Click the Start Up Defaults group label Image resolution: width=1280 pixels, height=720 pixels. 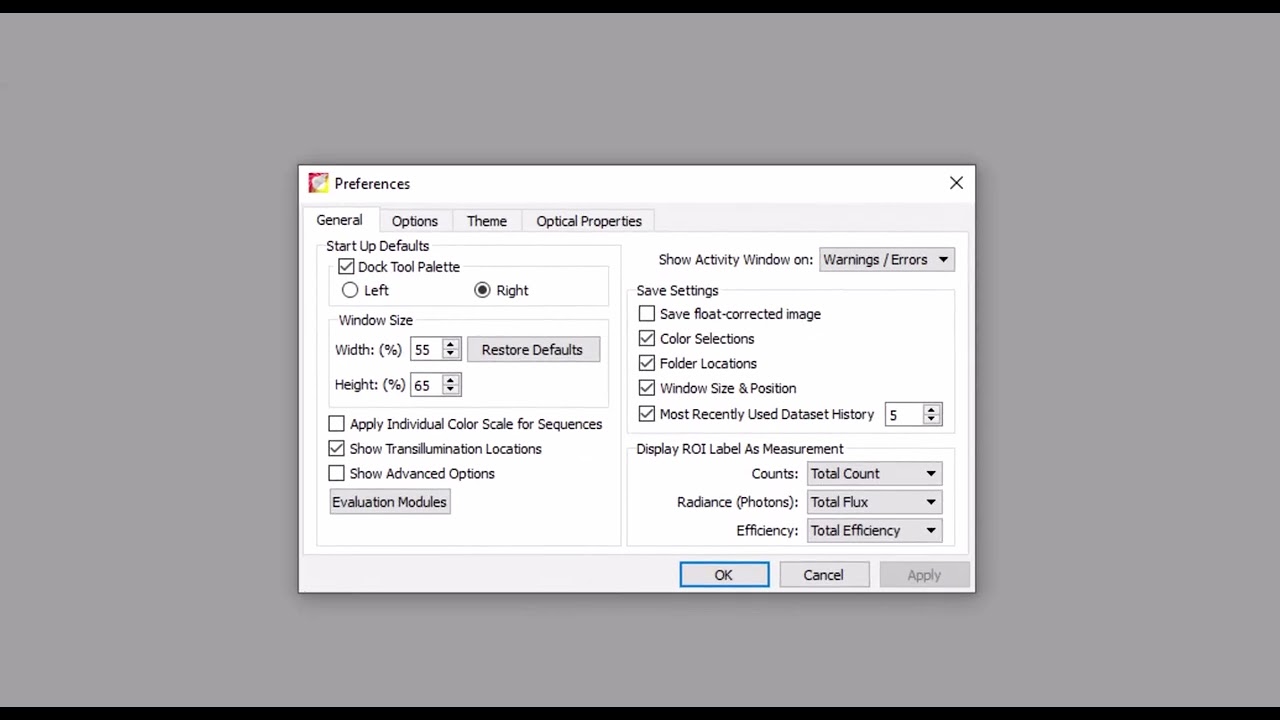[377, 246]
